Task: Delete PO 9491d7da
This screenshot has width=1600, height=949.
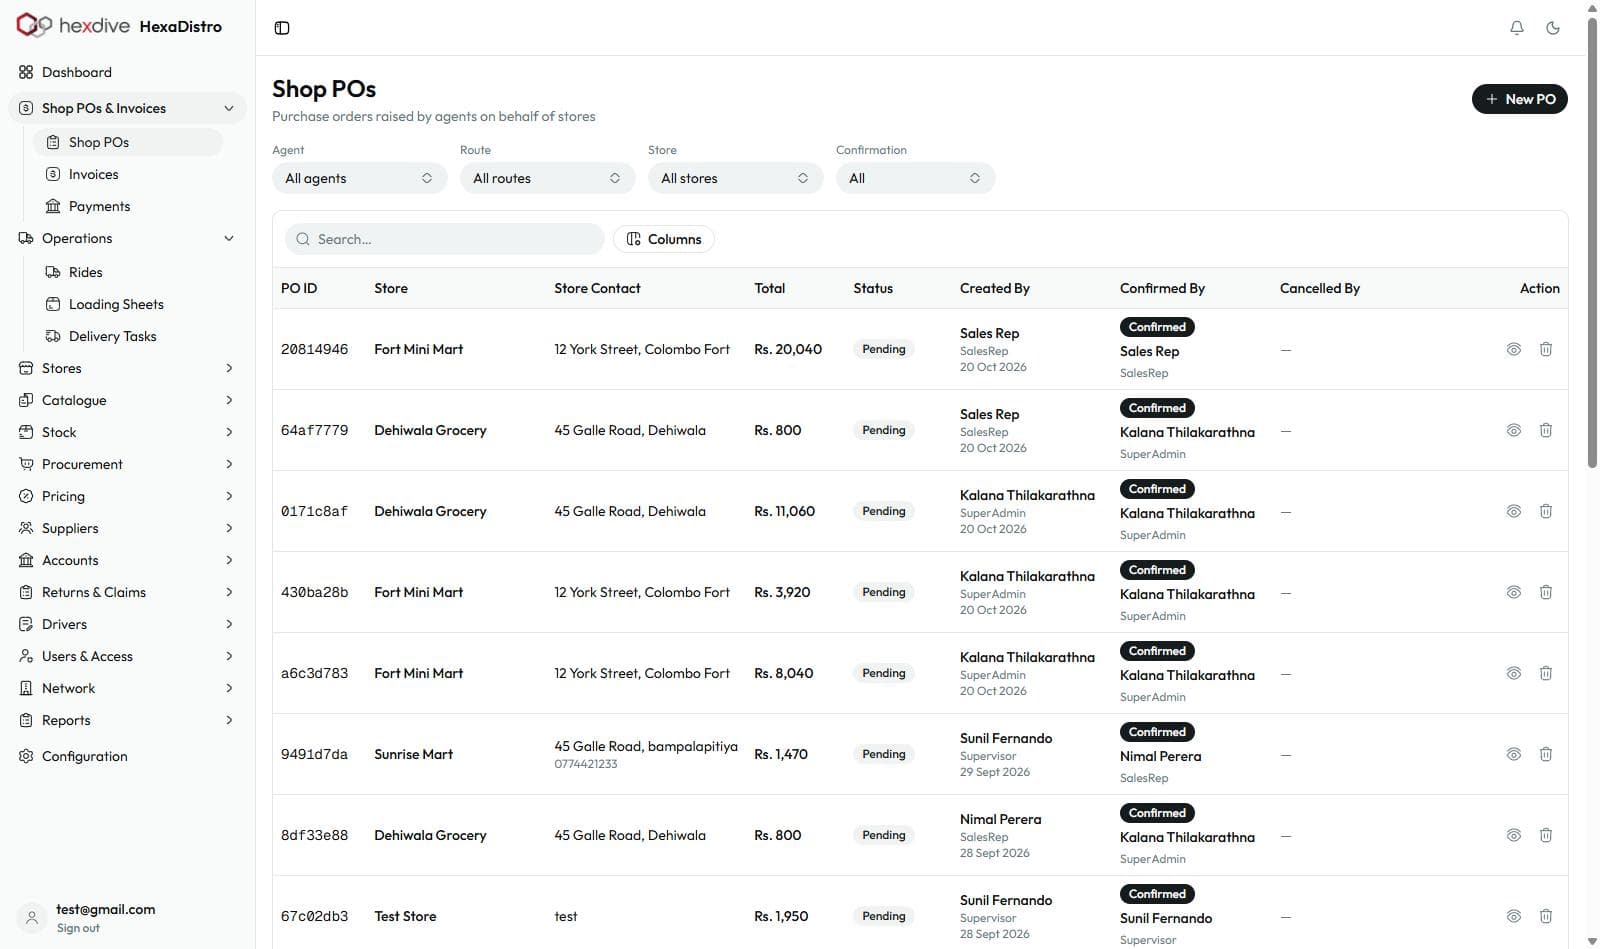Action: [x=1546, y=754]
